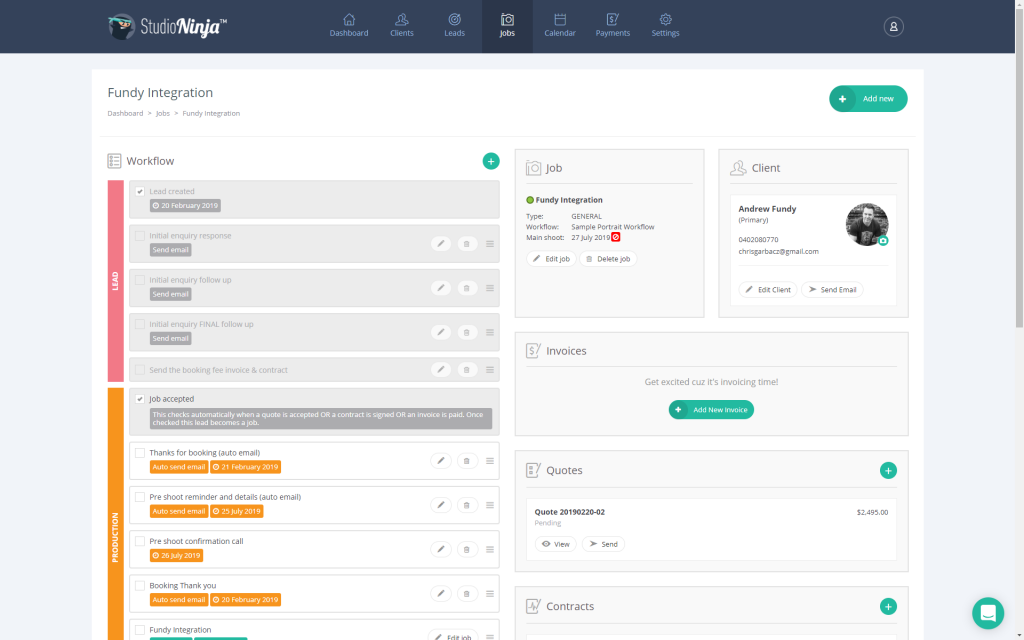Viewport: 1024px width, 640px height.
Task: Open the Calendar page
Action: pos(560,26)
